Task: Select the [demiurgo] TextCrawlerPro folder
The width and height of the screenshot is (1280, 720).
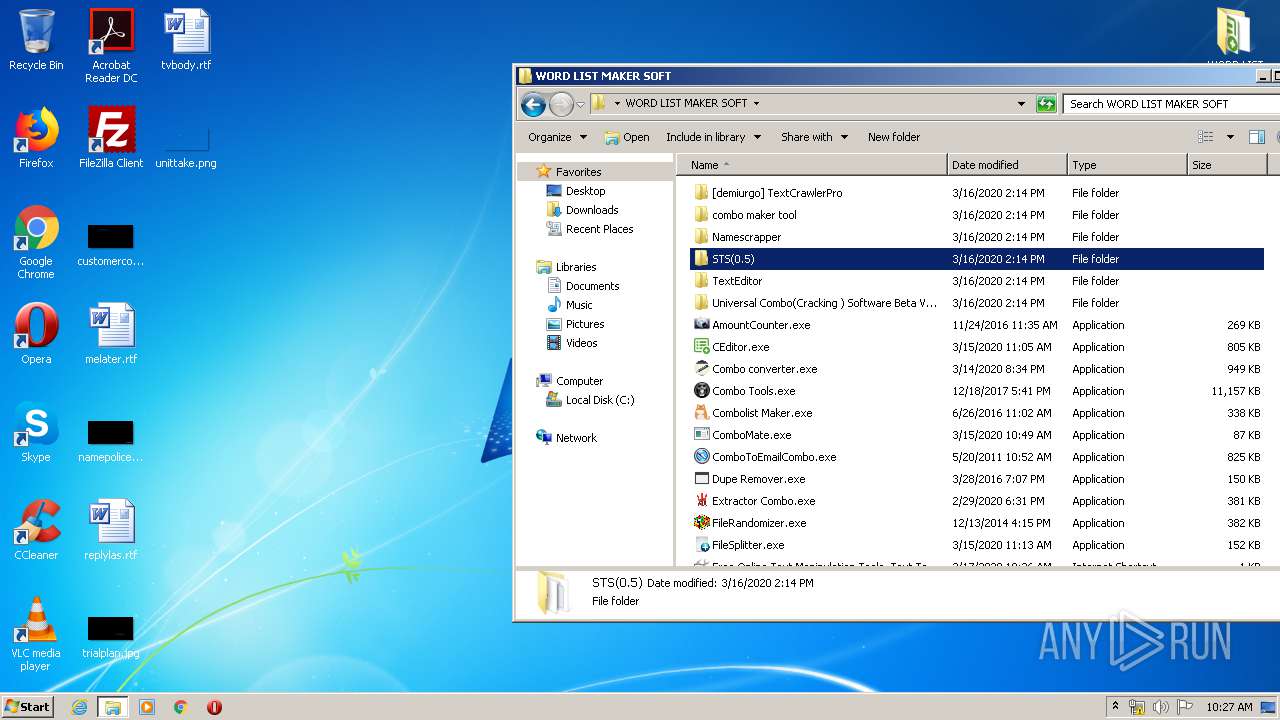Action: 768,193
